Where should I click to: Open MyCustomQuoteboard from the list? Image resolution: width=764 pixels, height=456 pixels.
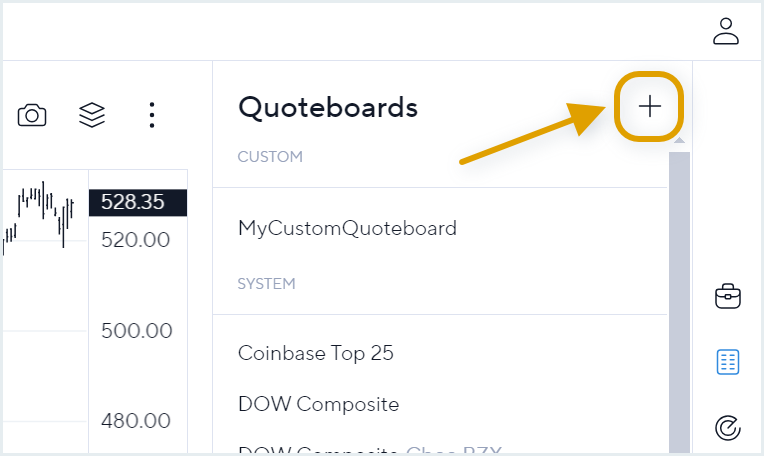[347, 228]
